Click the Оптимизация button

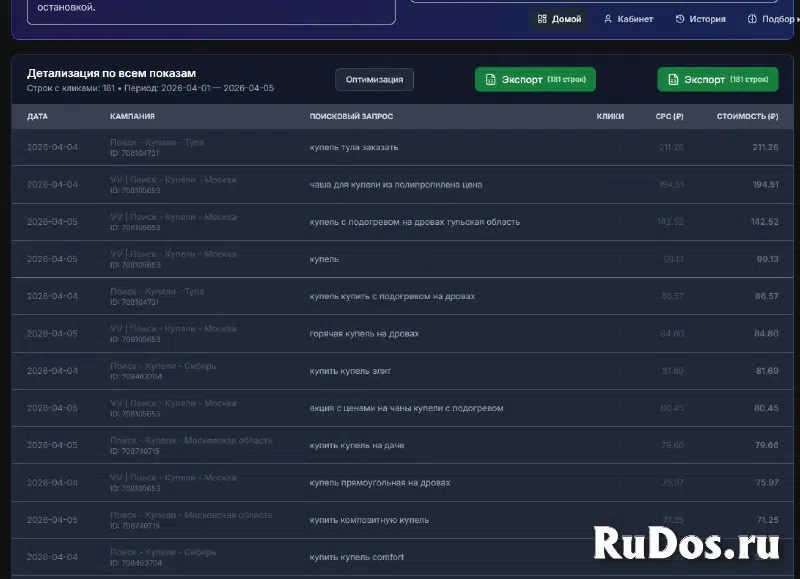click(x=374, y=80)
